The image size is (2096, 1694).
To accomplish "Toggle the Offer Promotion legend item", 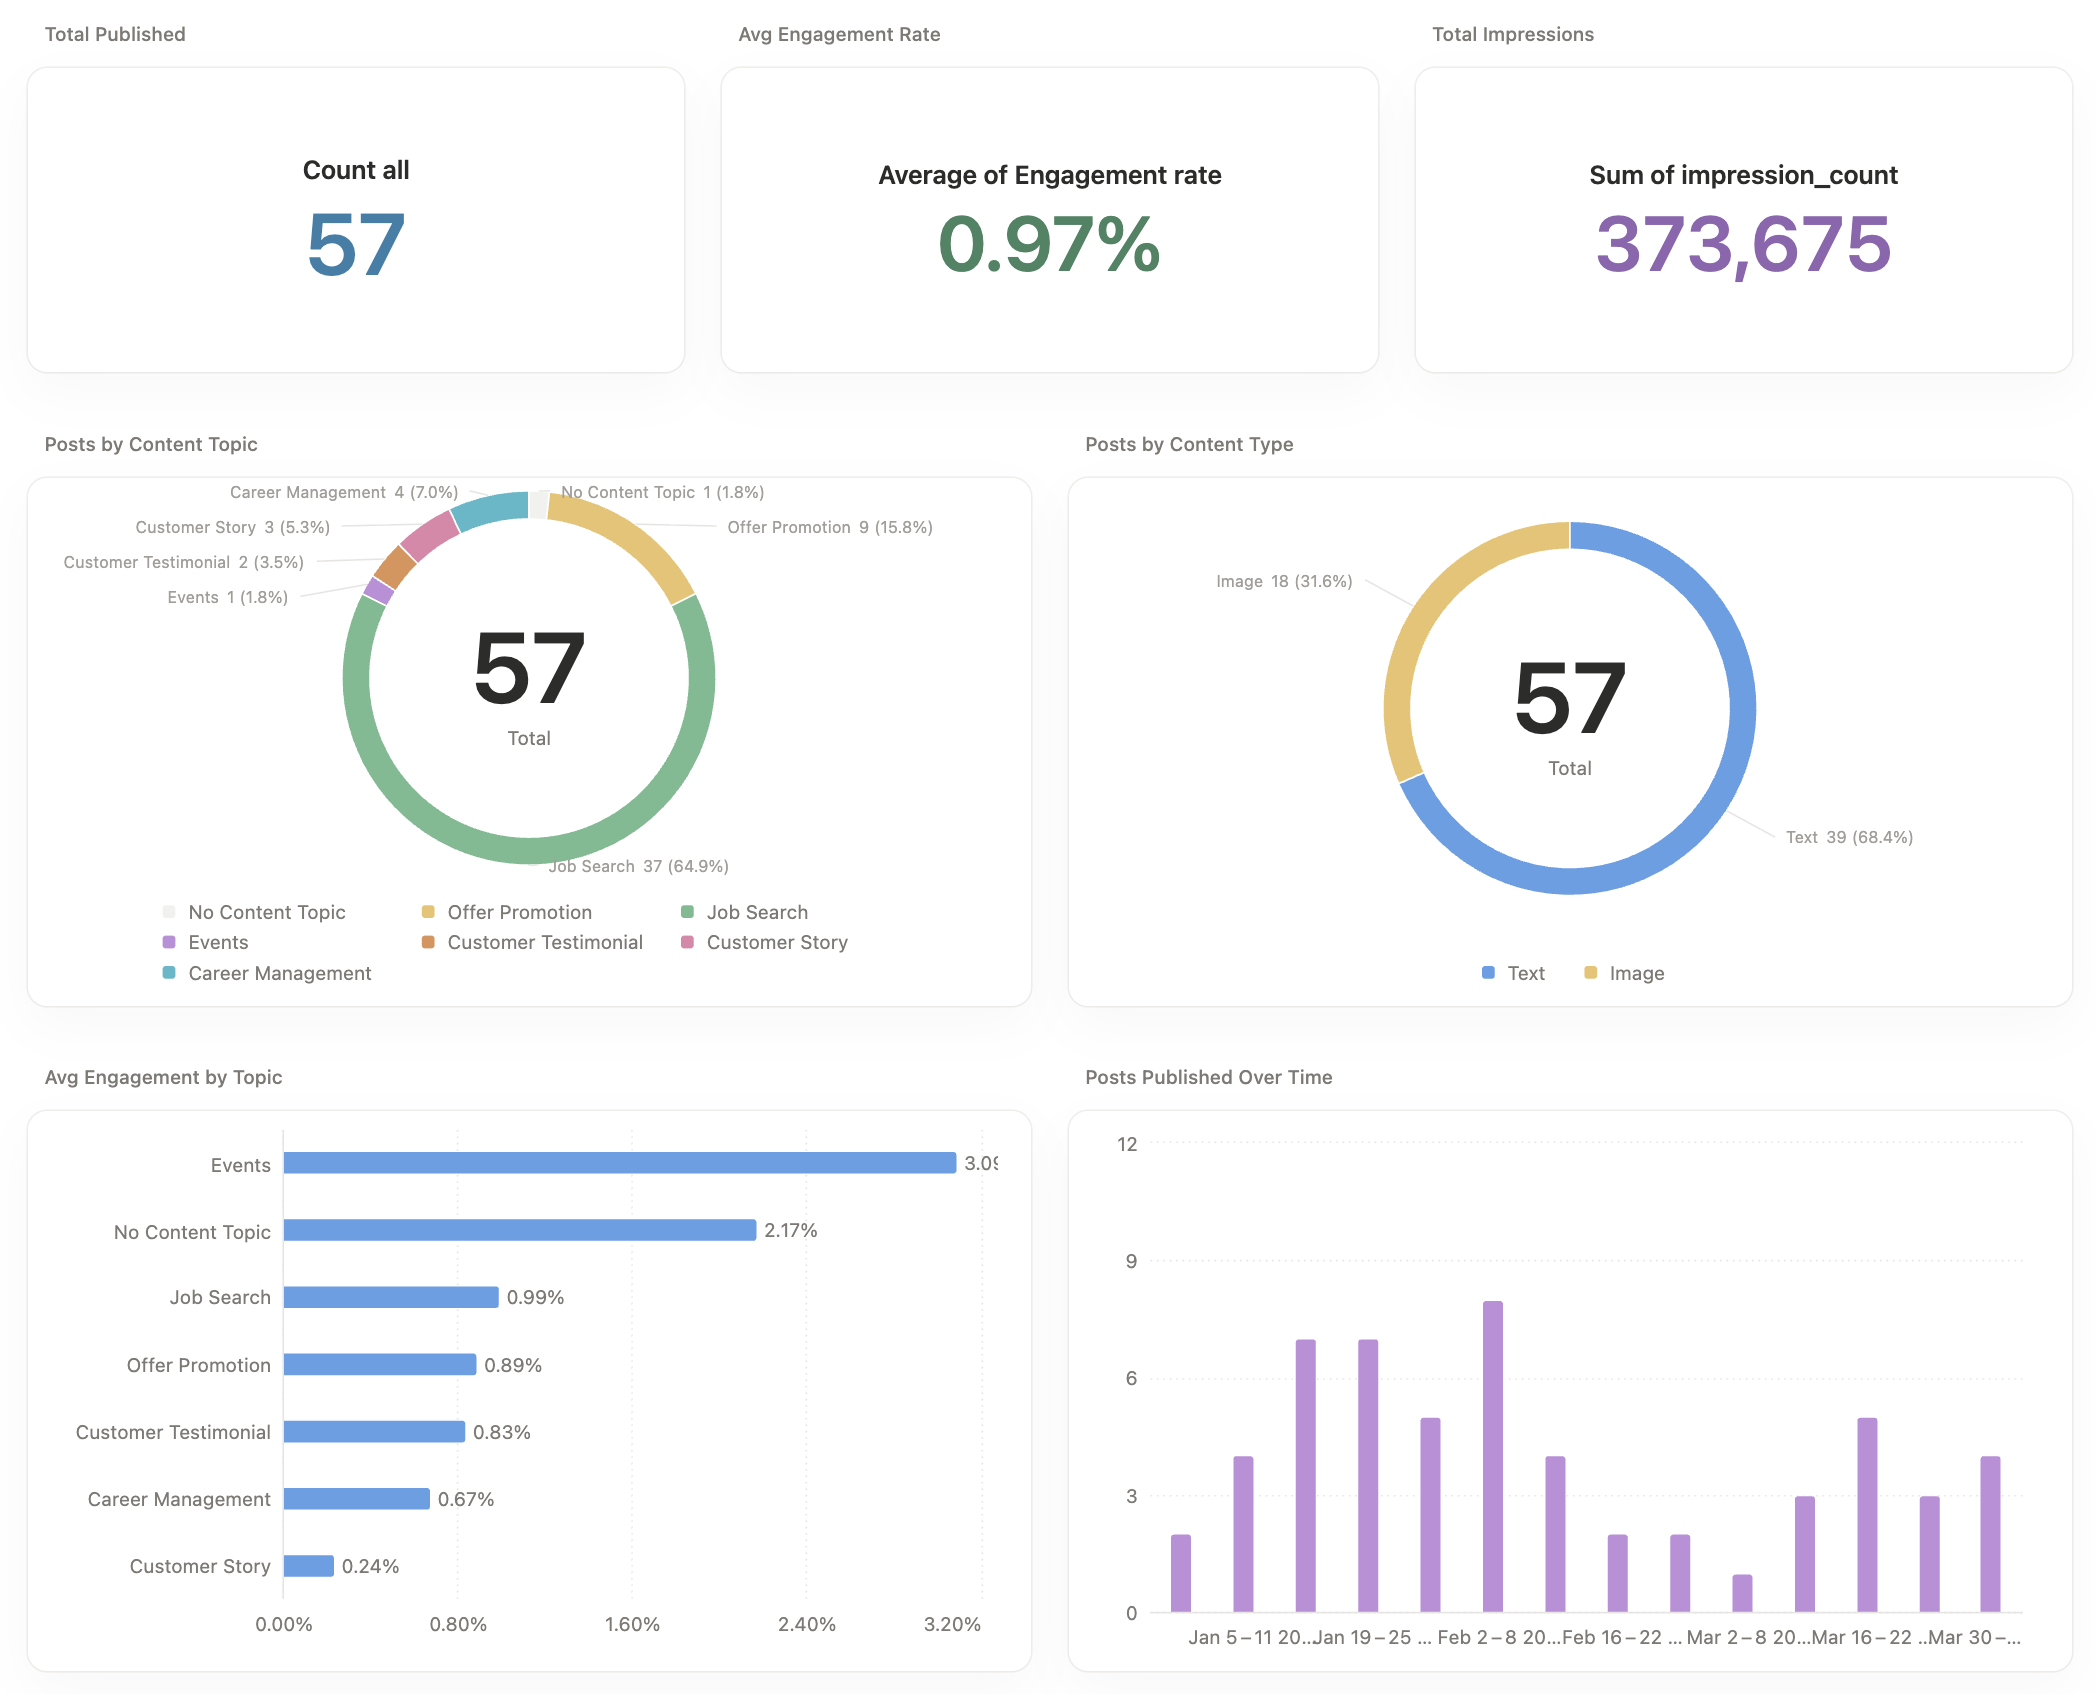I will point(518,912).
